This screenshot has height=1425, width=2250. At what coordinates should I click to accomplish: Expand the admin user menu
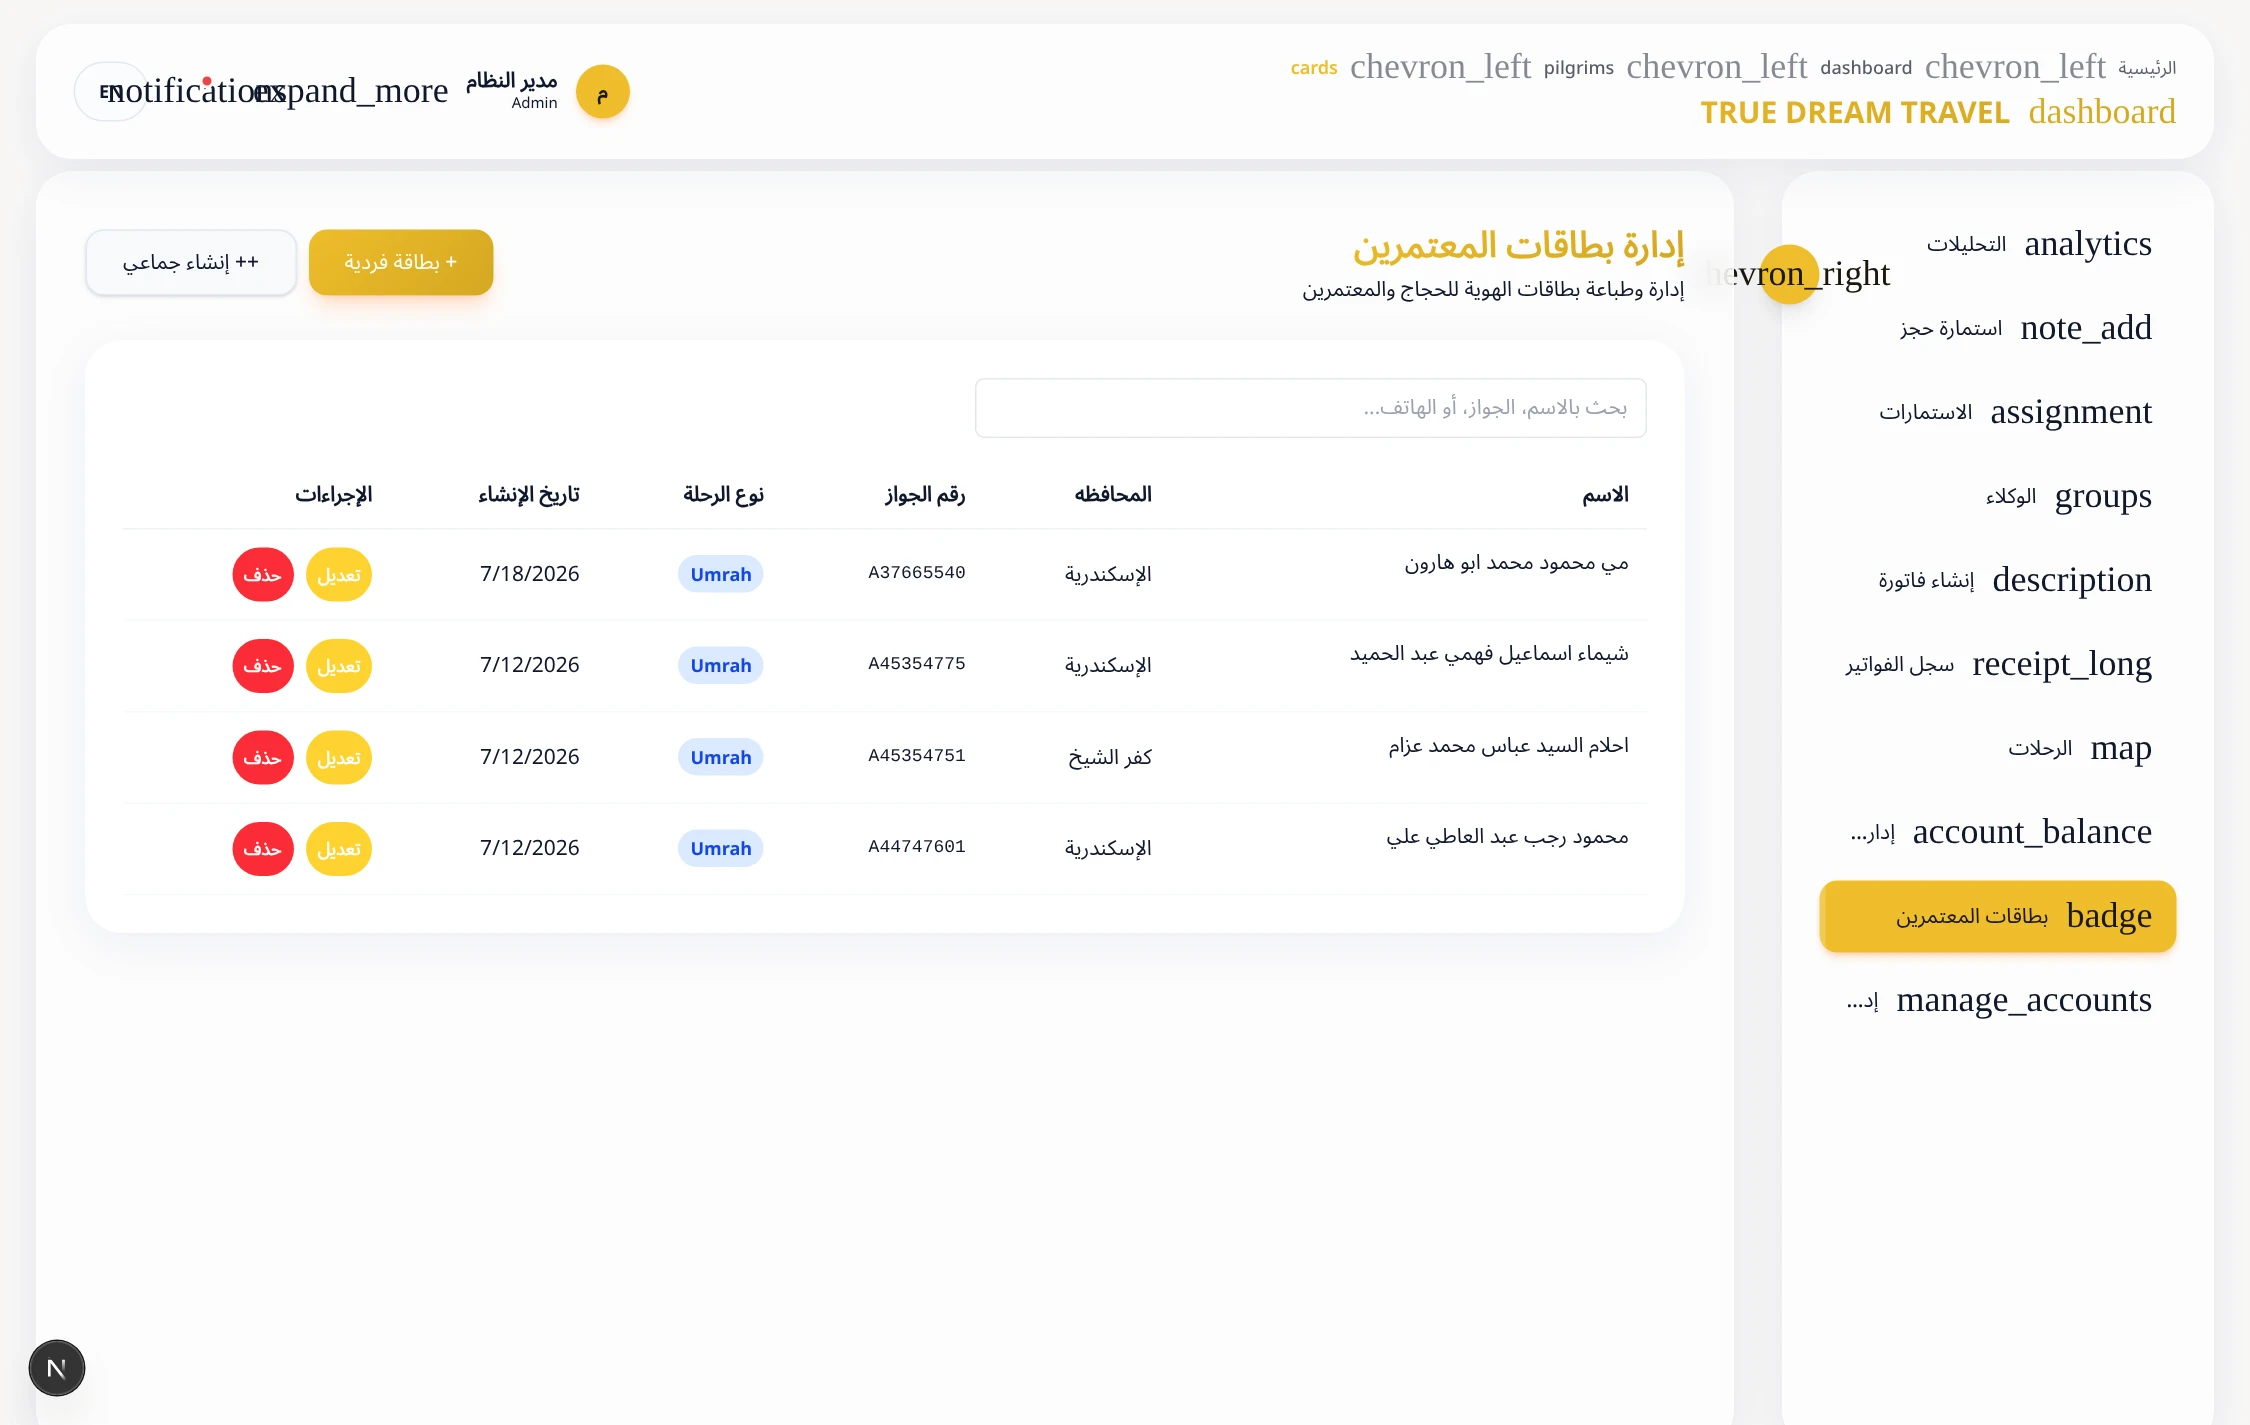(x=352, y=91)
